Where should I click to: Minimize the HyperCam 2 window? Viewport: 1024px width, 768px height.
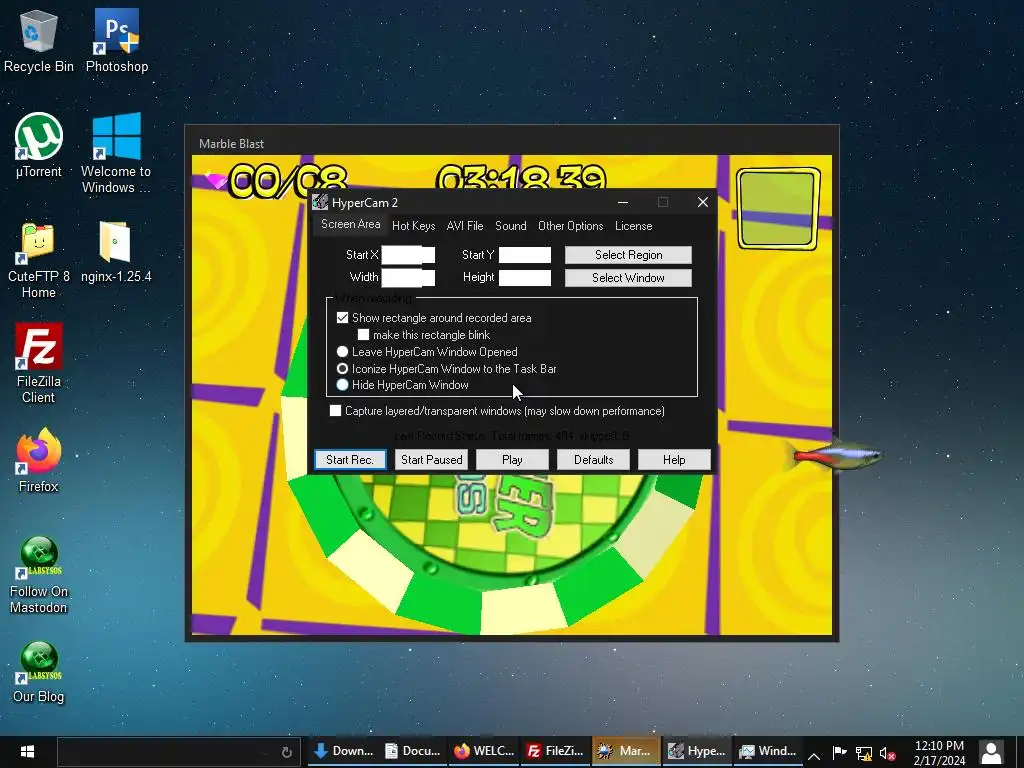pos(623,202)
